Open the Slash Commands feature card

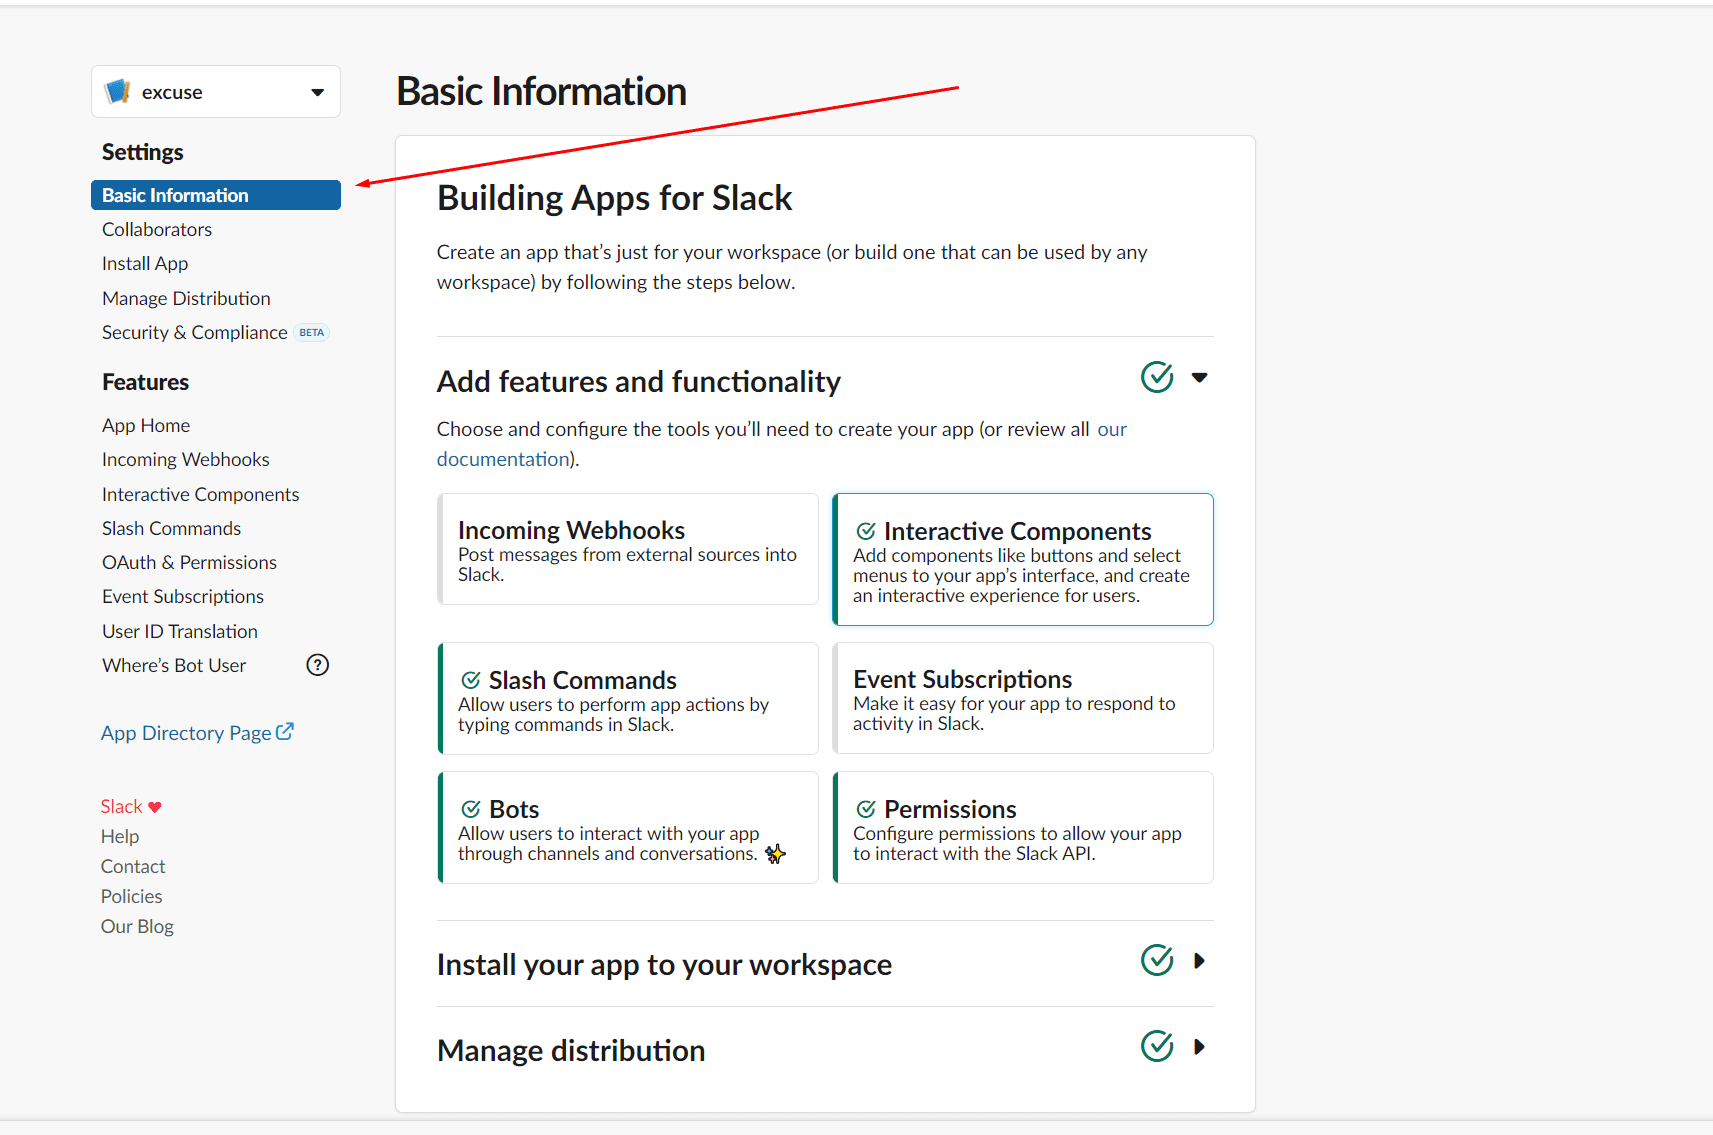(x=628, y=698)
